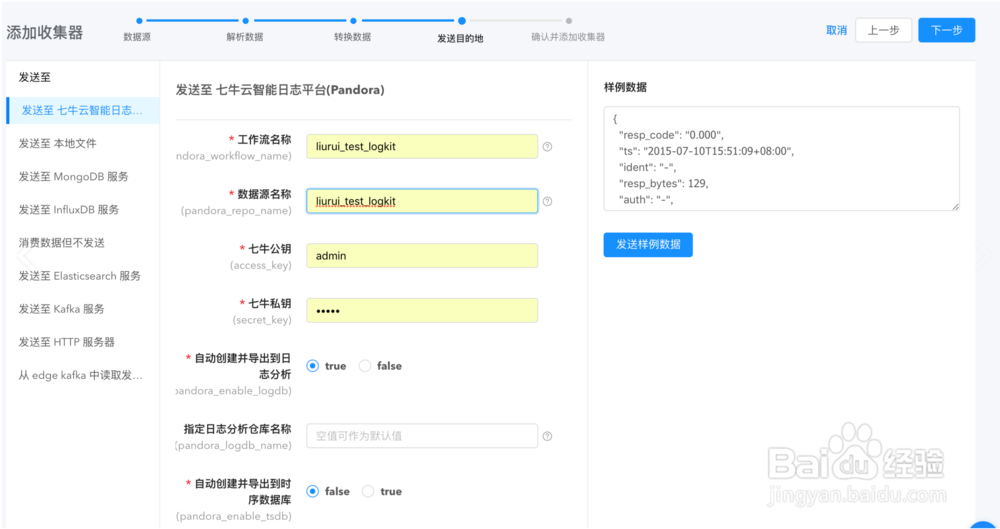Jump to 解析数据 step marker
Viewport: 1000px width, 529px height.
pos(246,21)
